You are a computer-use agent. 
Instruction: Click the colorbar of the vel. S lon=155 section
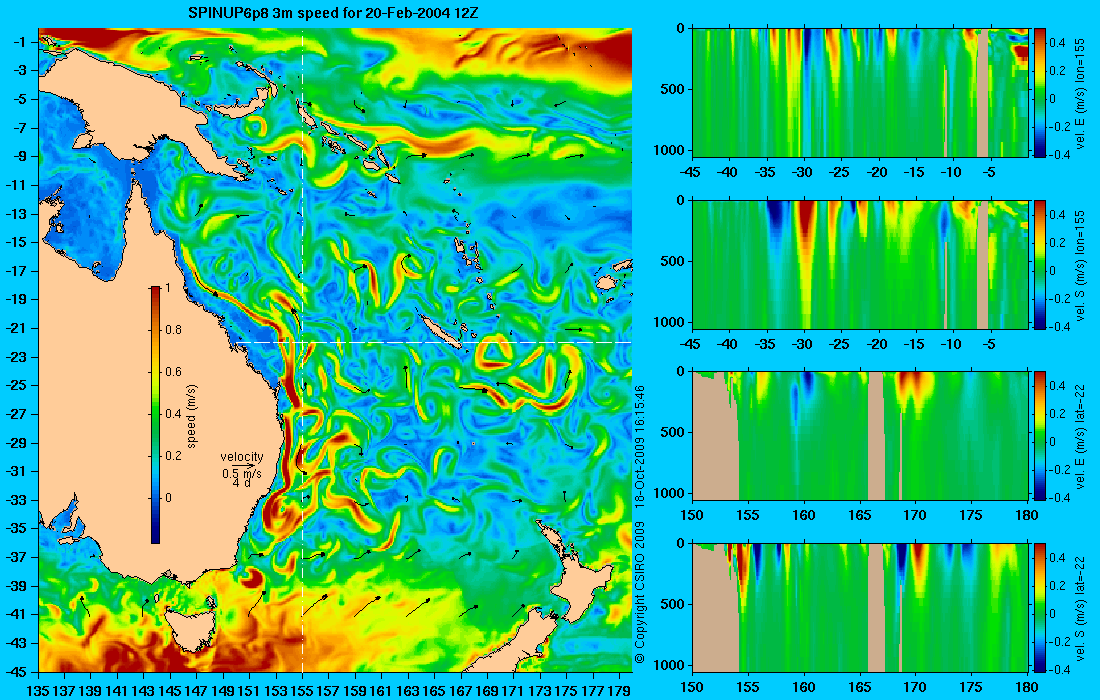pyautogui.click(x=1040, y=264)
